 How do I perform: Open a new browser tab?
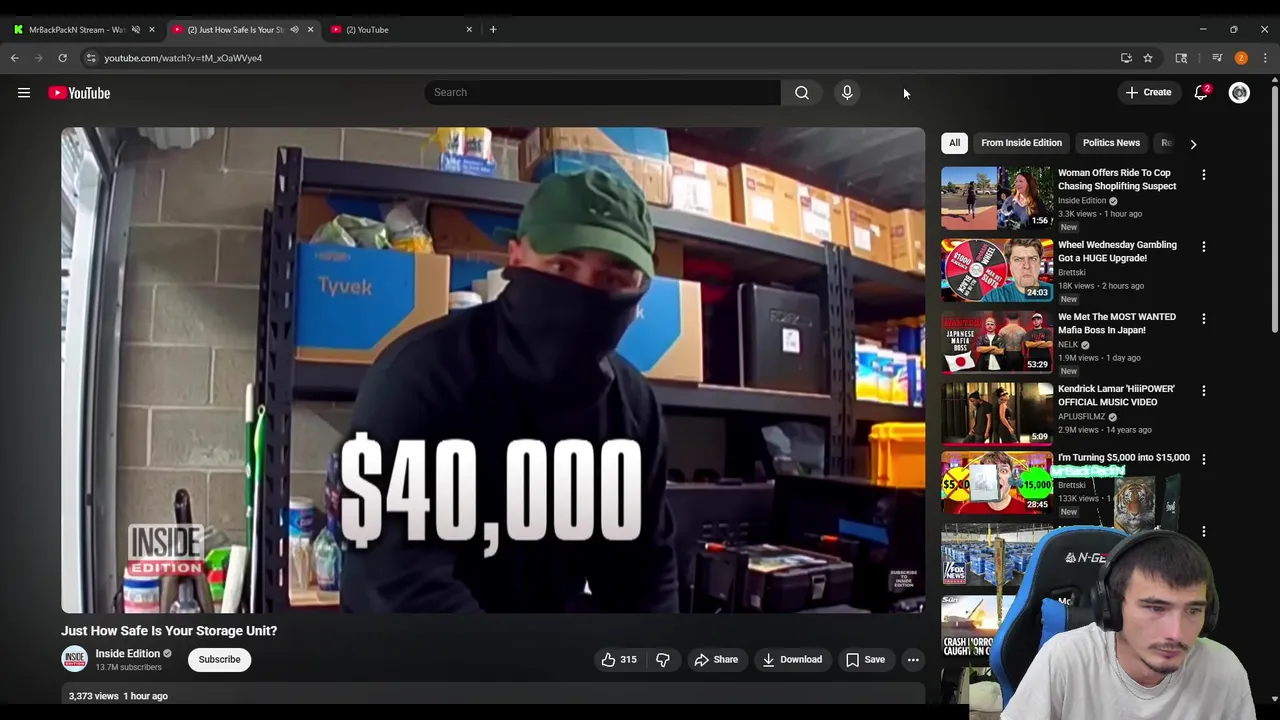coord(493,29)
